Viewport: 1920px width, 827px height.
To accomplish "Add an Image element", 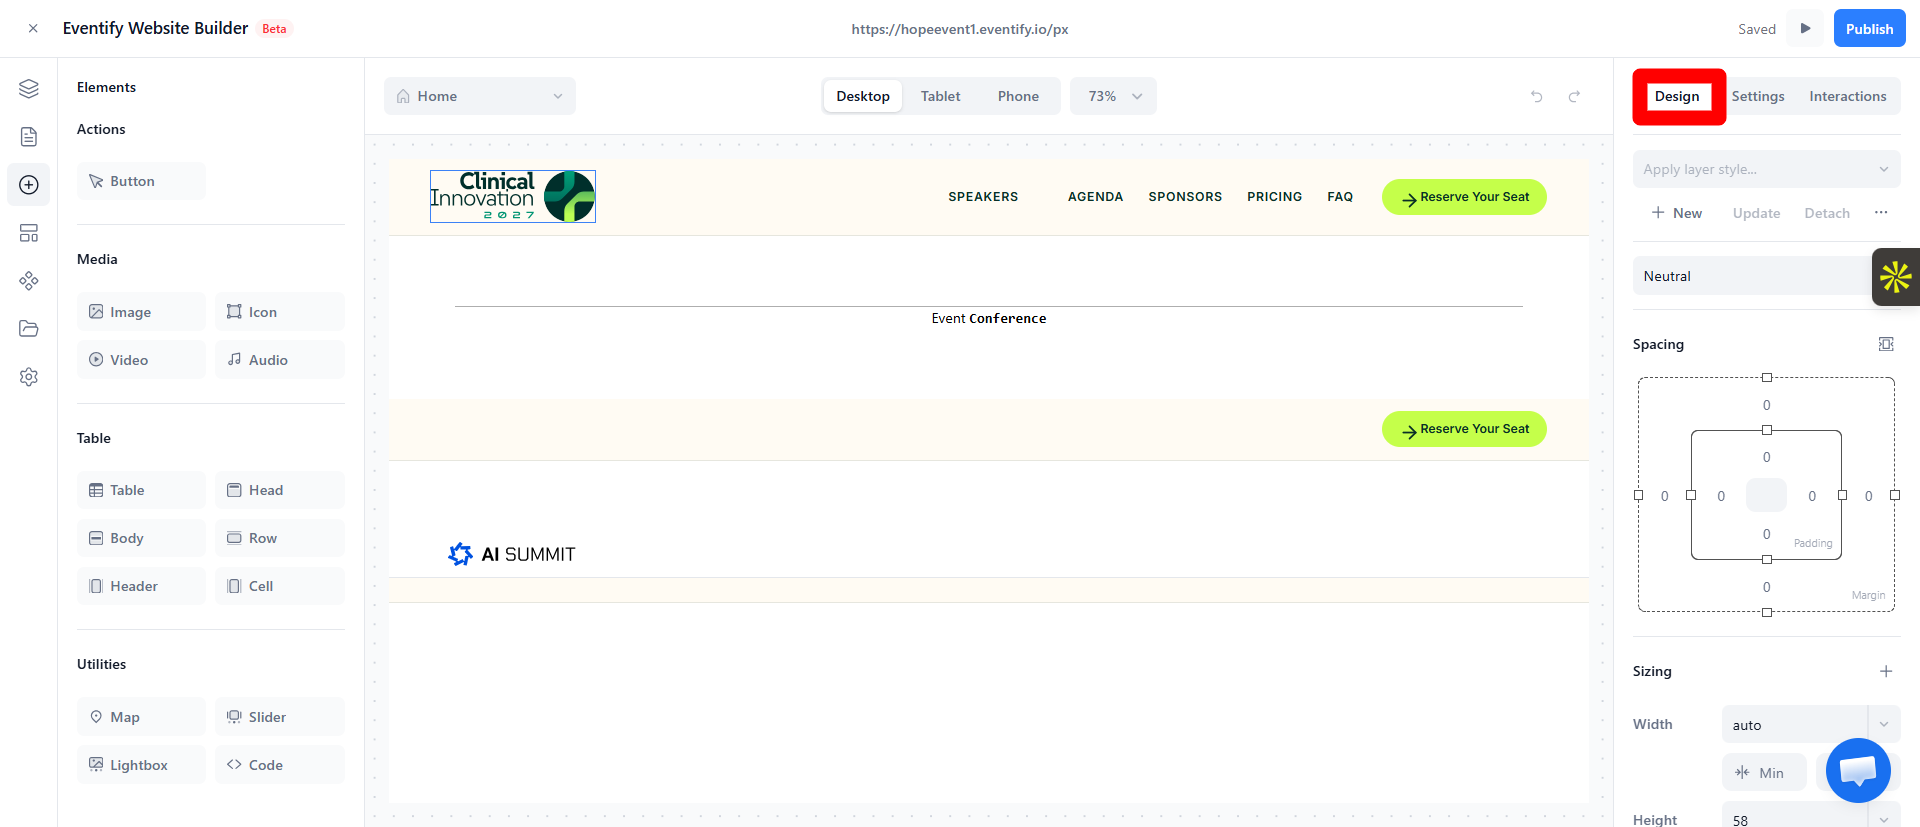I will pyautogui.click(x=141, y=312).
